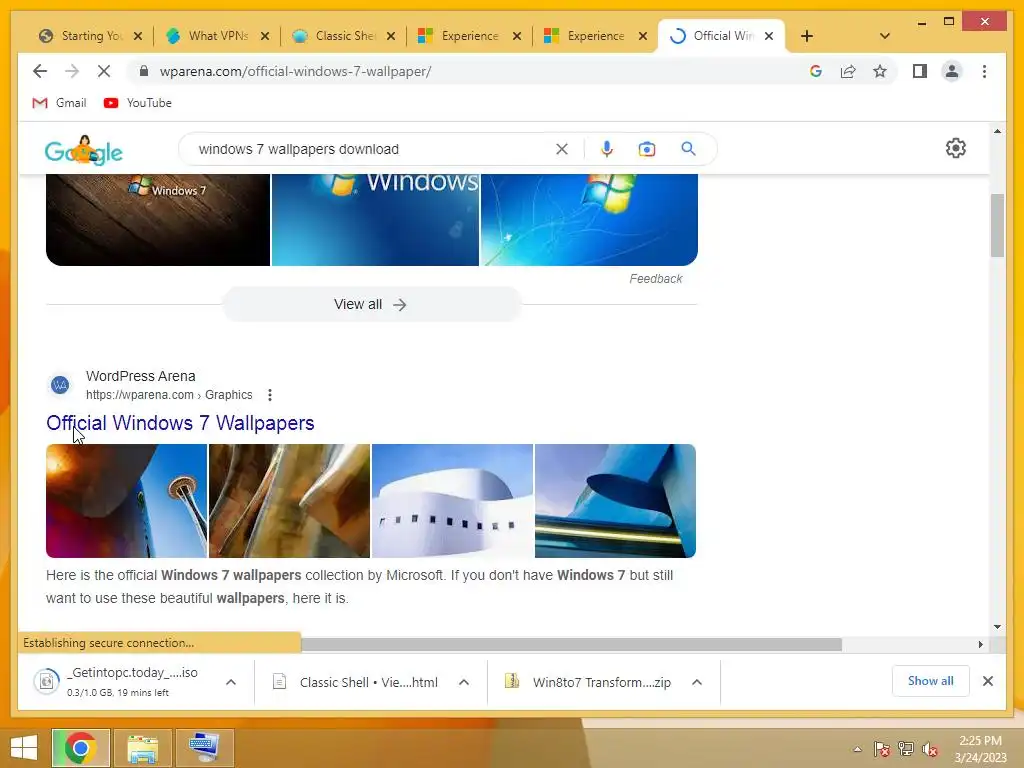Open the Windows Start button
Image resolution: width=1024 pixels, height=768 pixels.
(24, 748)
